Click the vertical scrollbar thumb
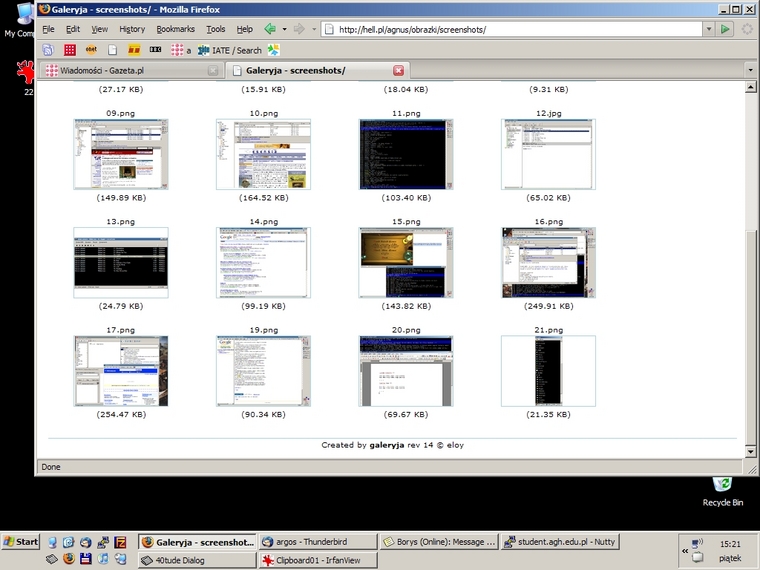The width and height of the screenshot is (760, 570). [750, 337]
